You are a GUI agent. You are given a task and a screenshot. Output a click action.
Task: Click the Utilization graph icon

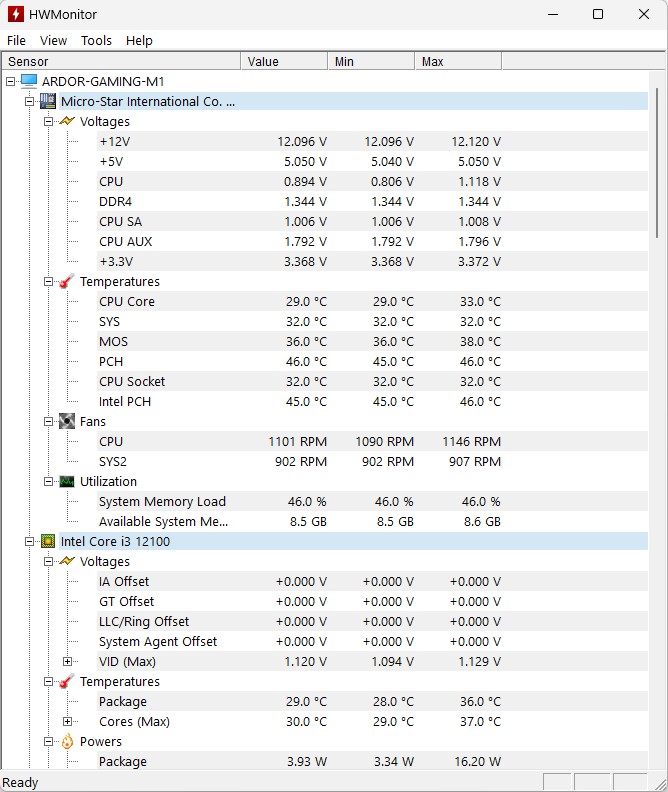[x=67, y=481]
